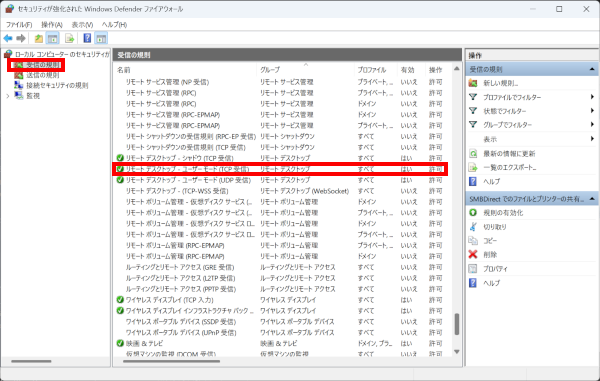Collapse the SMBDirect actions section
The width and height of the screenshot is (600, 381).
click(x=592, y=199)
